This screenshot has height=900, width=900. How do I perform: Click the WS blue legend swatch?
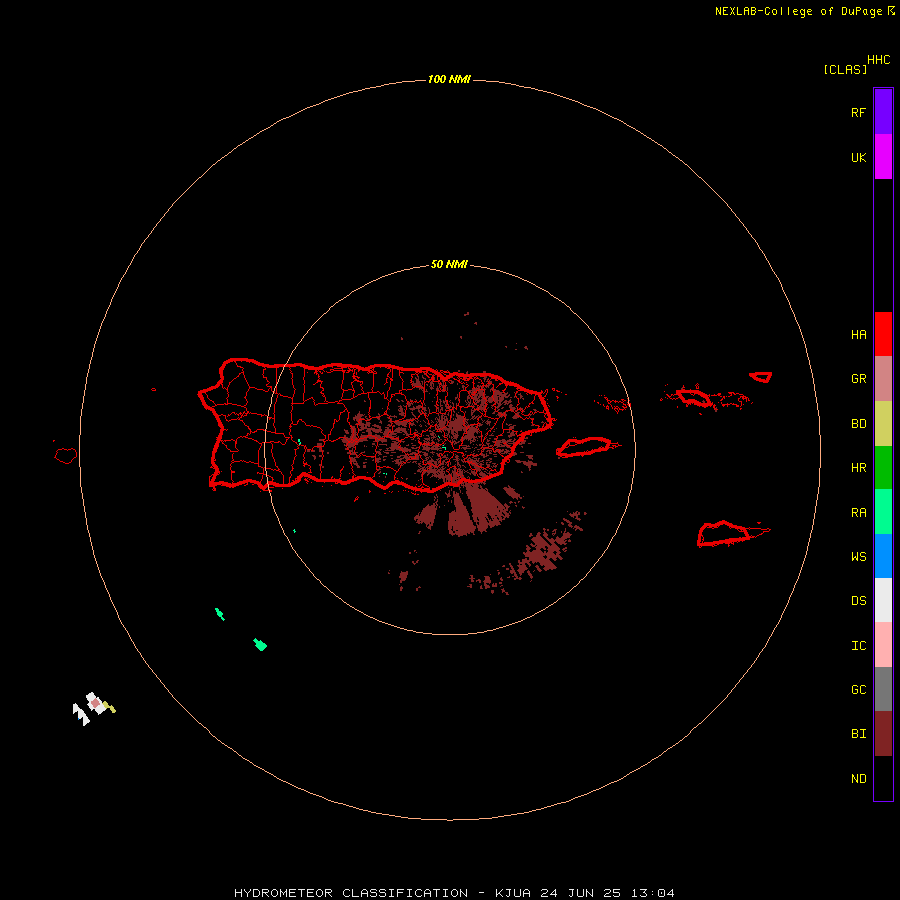883,556
